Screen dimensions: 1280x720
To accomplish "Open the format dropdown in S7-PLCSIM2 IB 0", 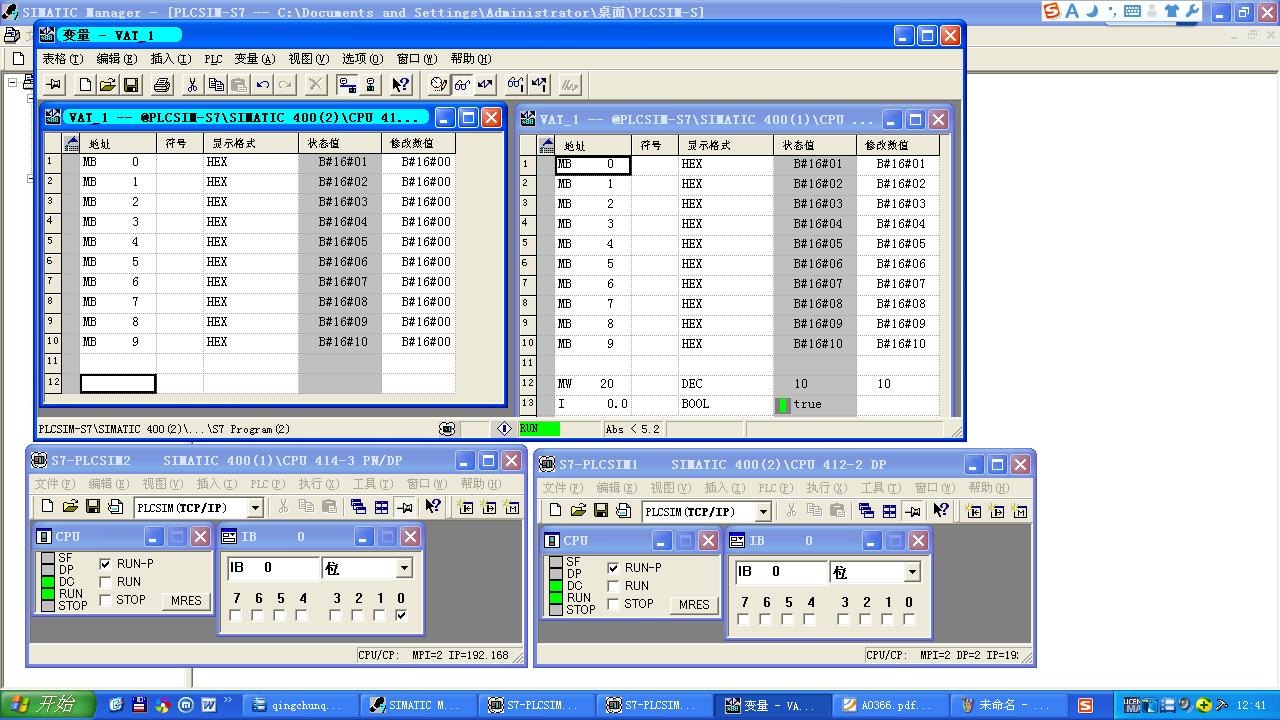I will click(404, 568).
